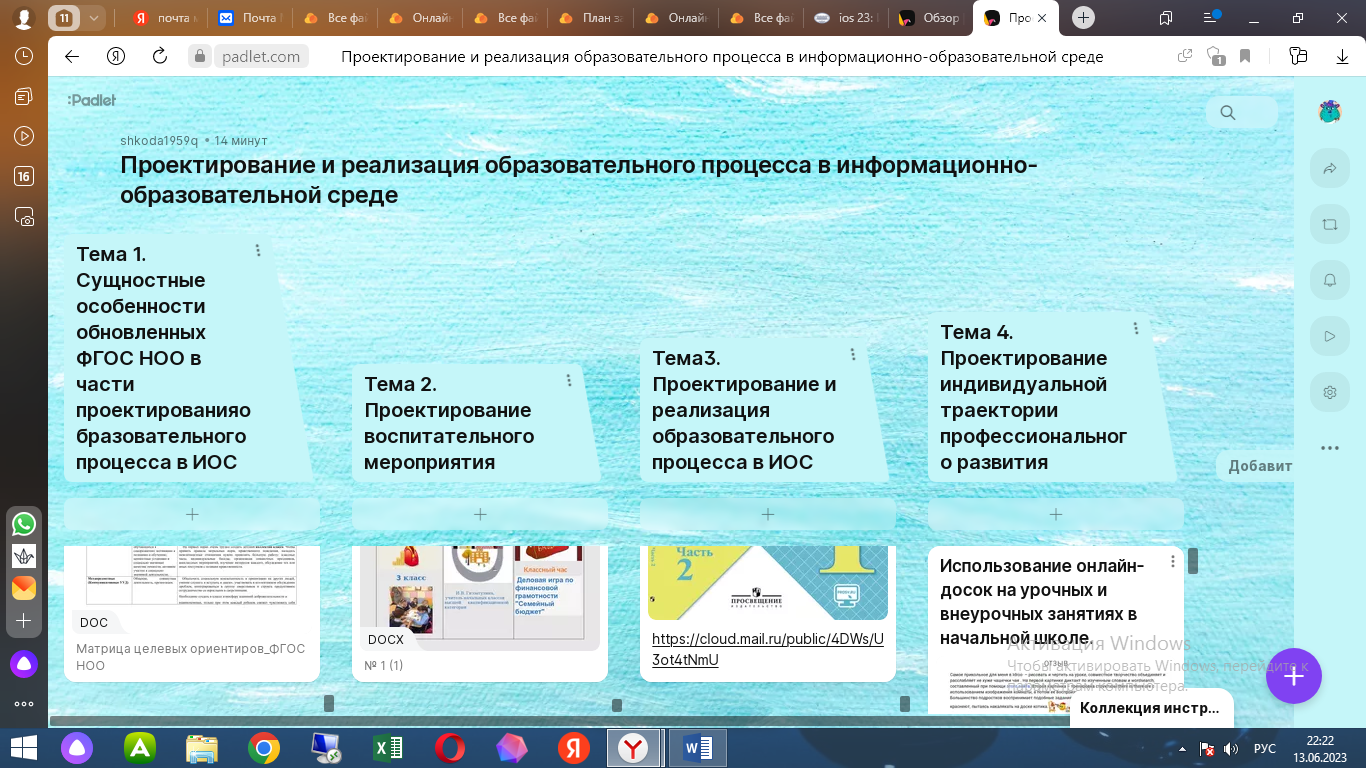The image size is (1366, 768).
Task: Start slideshow with the play icon
Action: pyautogui.click(x=1329, y=336)
